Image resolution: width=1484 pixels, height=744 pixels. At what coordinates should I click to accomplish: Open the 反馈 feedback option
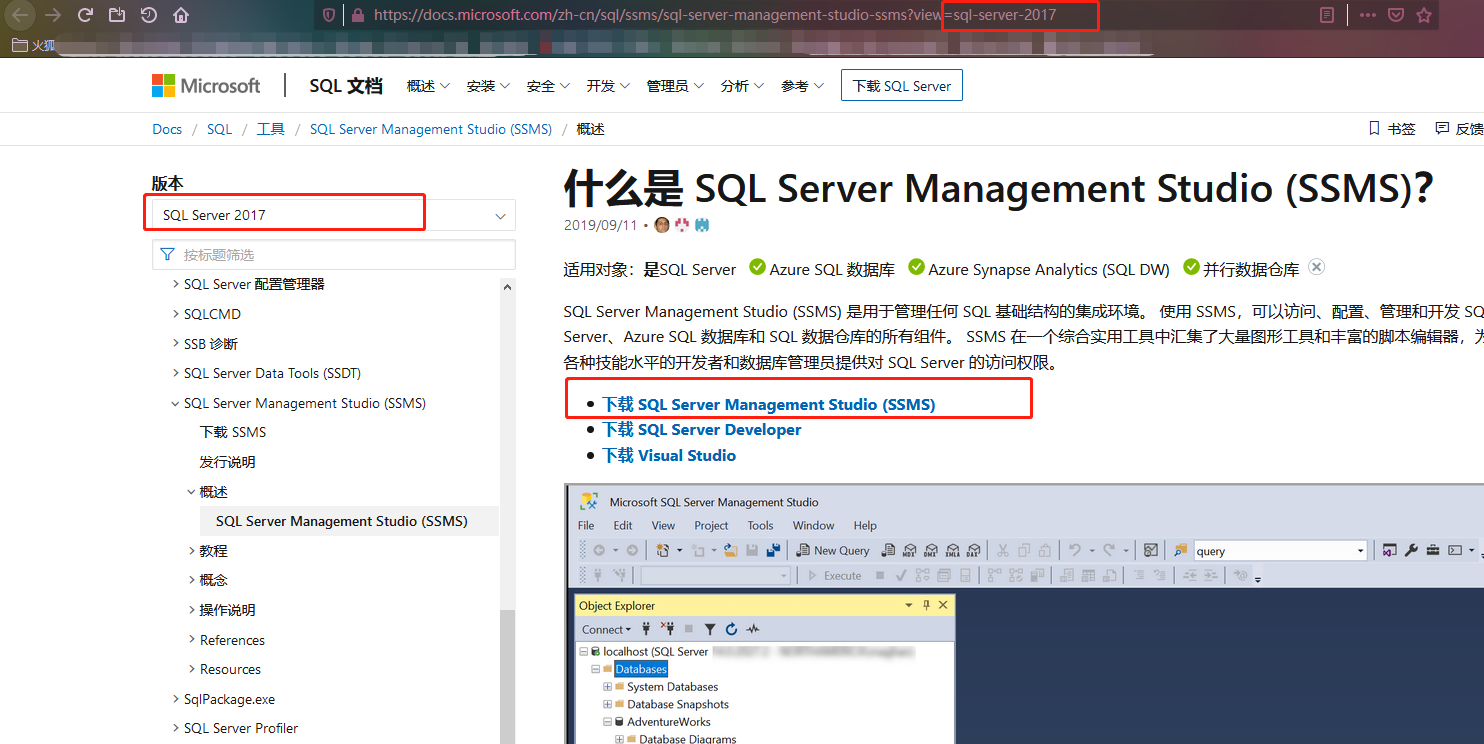1459,129
